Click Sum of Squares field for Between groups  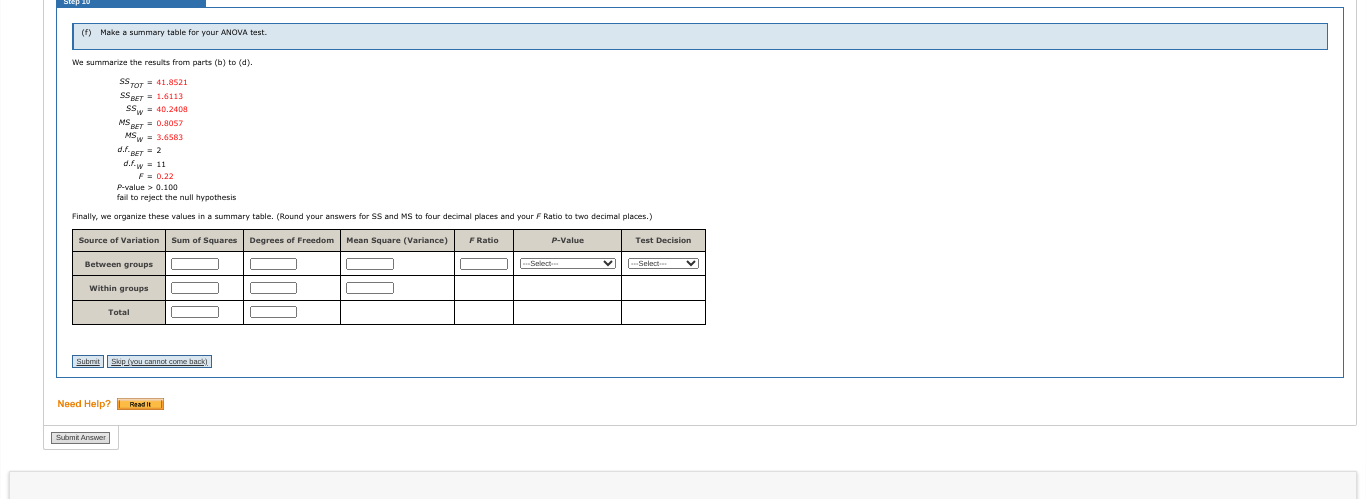point(195,264)
